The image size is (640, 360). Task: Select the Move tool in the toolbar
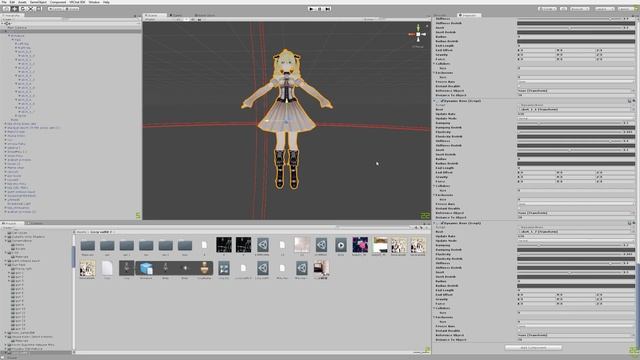click(14, 9)
